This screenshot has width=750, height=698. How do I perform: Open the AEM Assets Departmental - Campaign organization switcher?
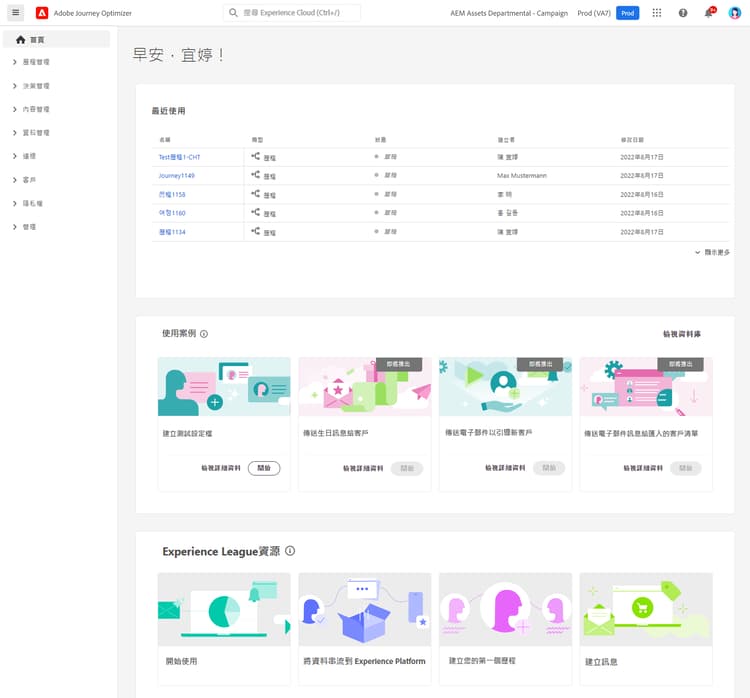(x=509, y=13)
